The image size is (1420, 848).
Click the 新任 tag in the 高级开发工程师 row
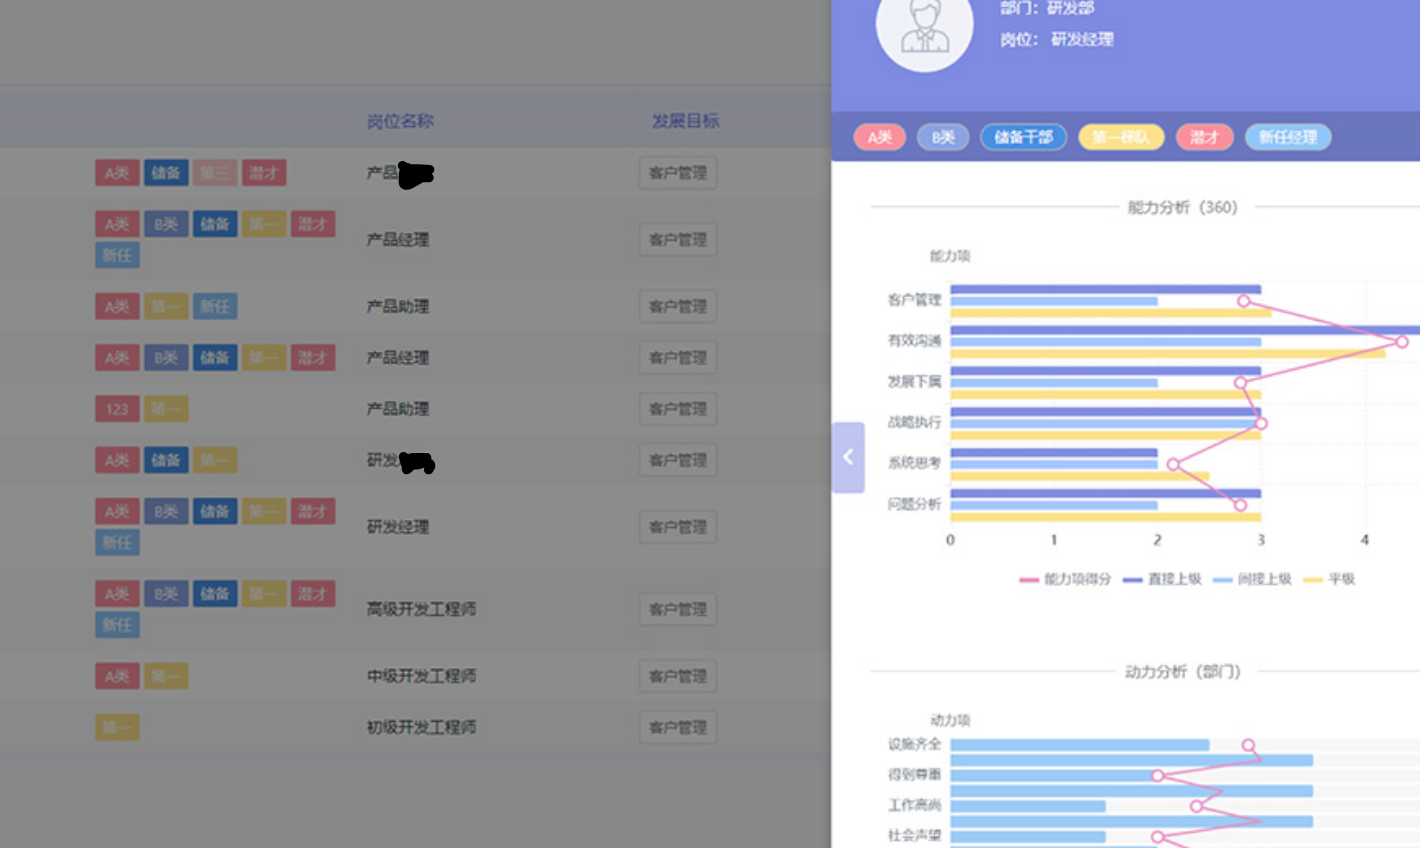tap(117, 625)
